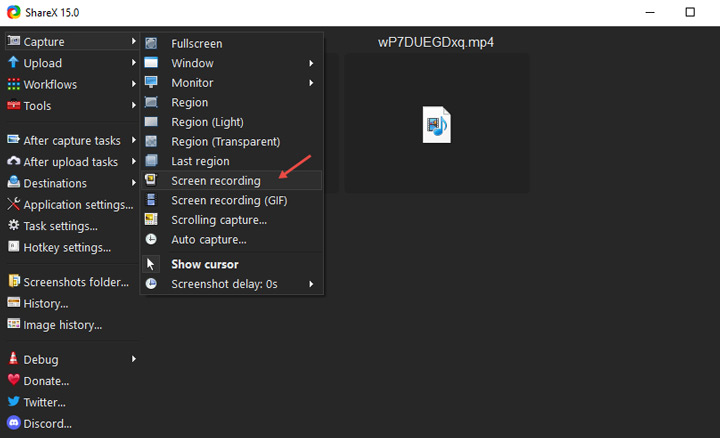Expand the Window capture submenu
The image size is (720, 438).
pos(230,63)
